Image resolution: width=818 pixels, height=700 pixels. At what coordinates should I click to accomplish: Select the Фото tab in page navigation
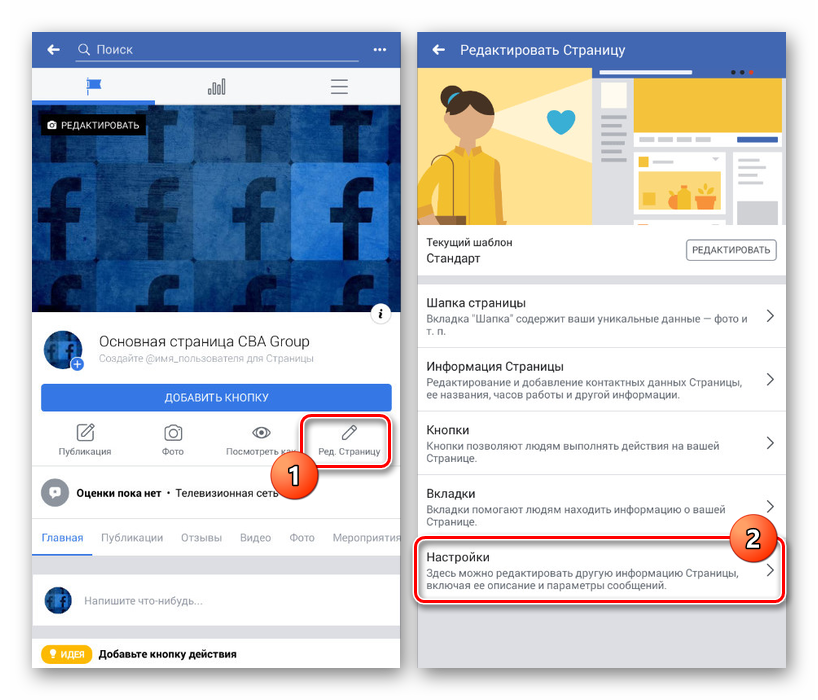pos(302,538)
